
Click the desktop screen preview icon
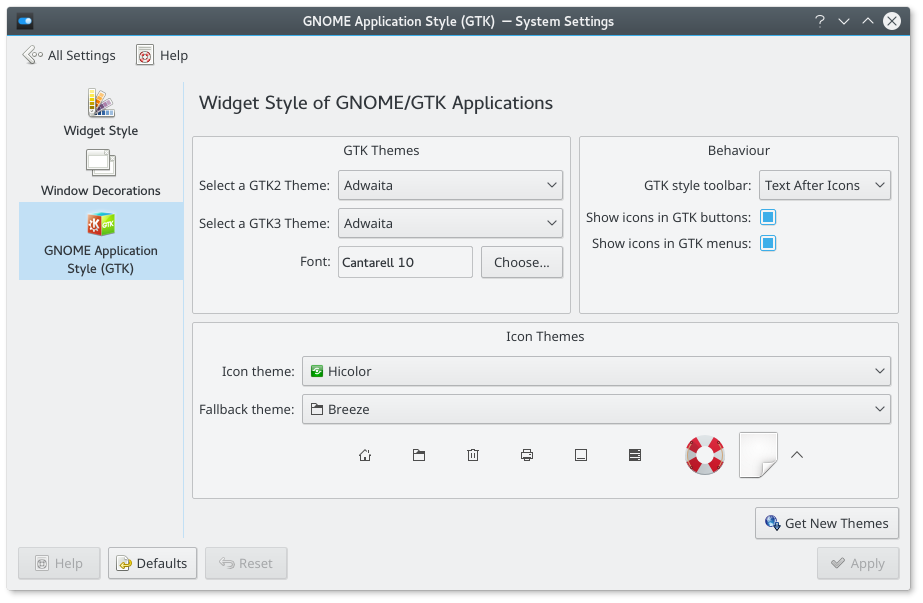pos(581,455)
